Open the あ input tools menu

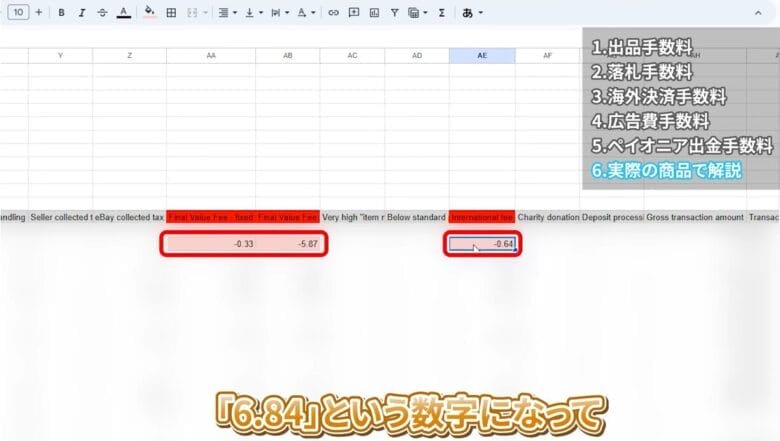(x=472, y=13)
